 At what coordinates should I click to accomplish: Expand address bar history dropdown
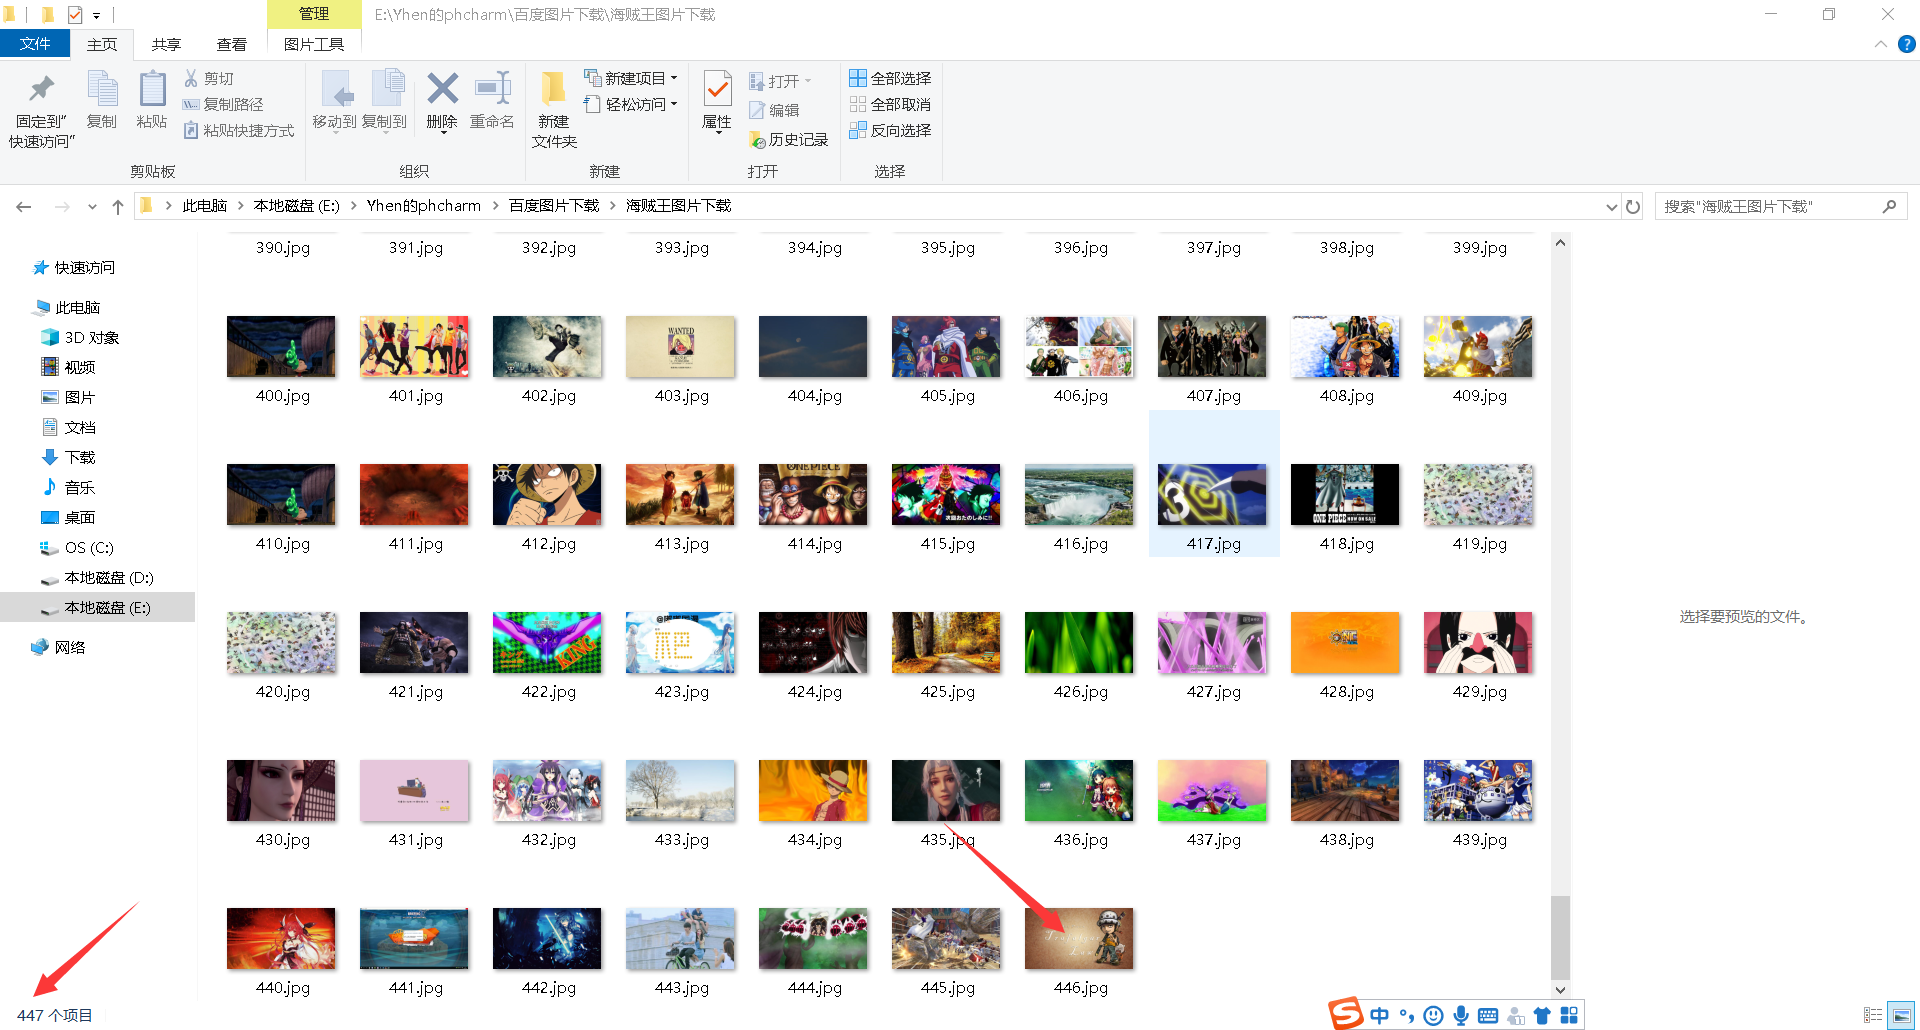(x=1611, y=207)
